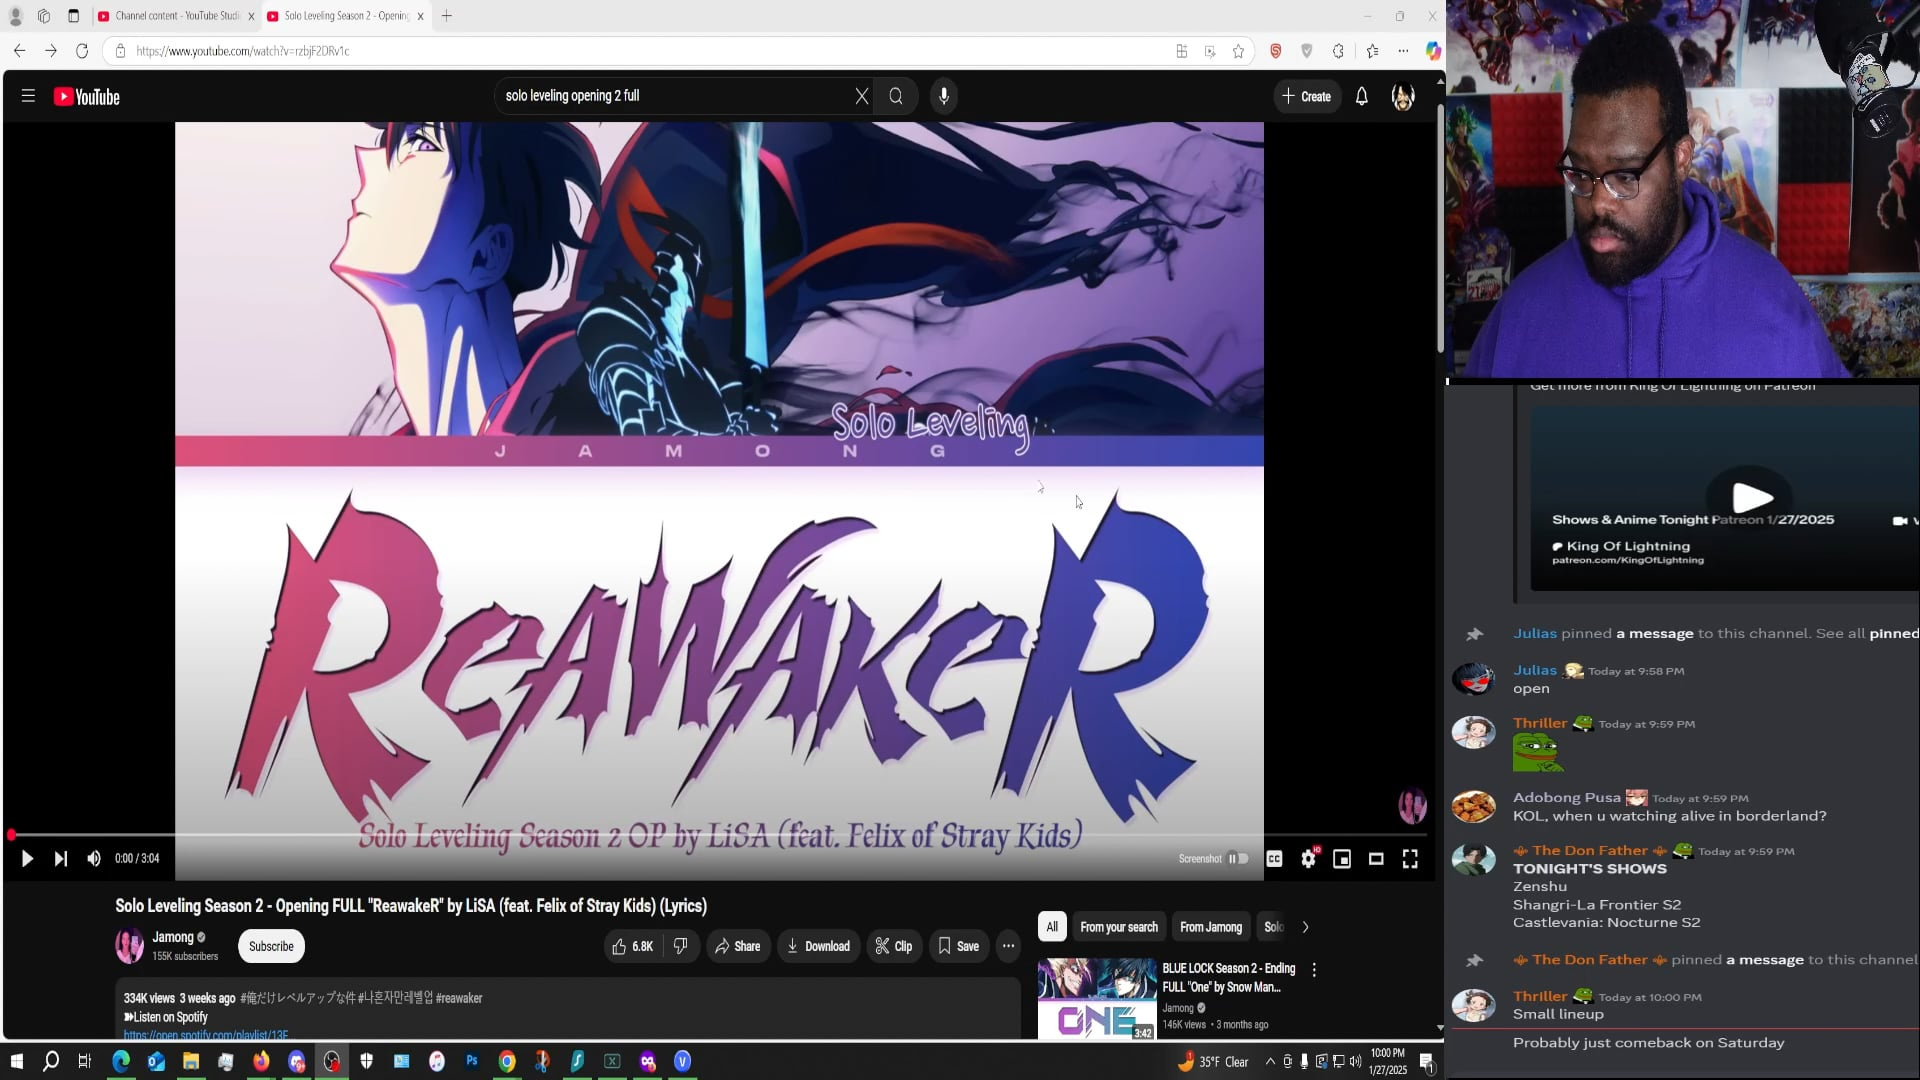Show more filter chips with the arrow
This screenshot has width=1920, height=1080.
(1305, 927)
